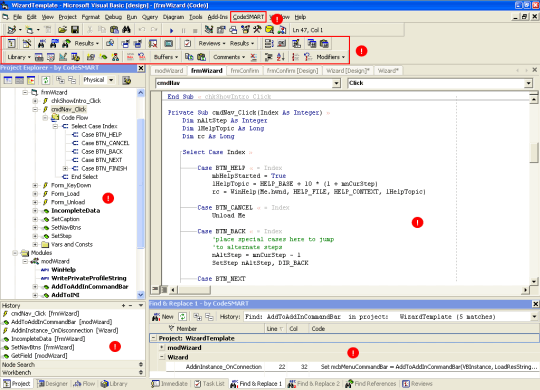540x390 pixels.
Task: Click the New button in Find & Replace
Action: [163, 316]
